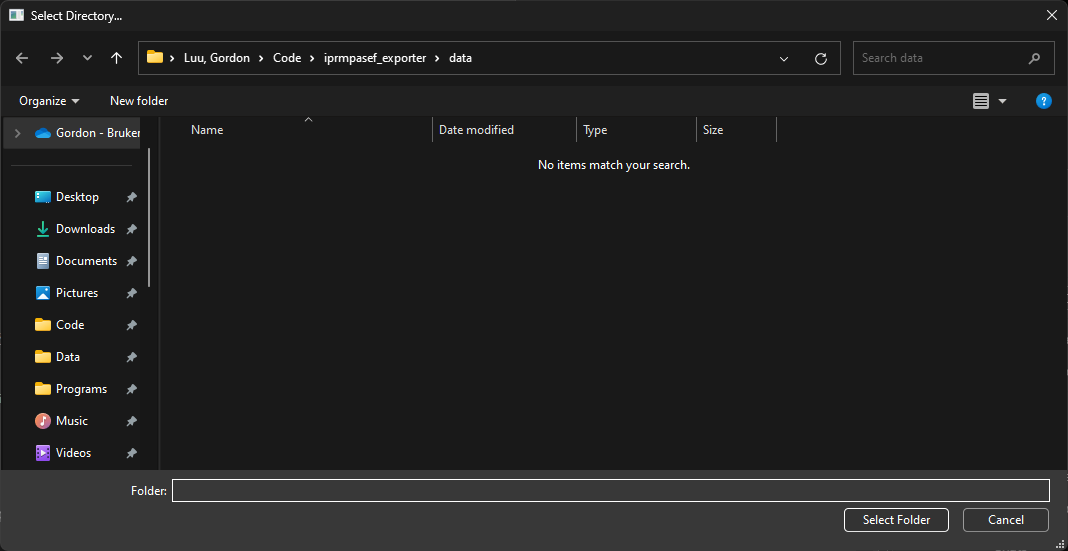Select 'data' in the breadcrumb path
The width and height of the screenshot is (1068, 551).
pyautogui.click(x=460, y=59)
